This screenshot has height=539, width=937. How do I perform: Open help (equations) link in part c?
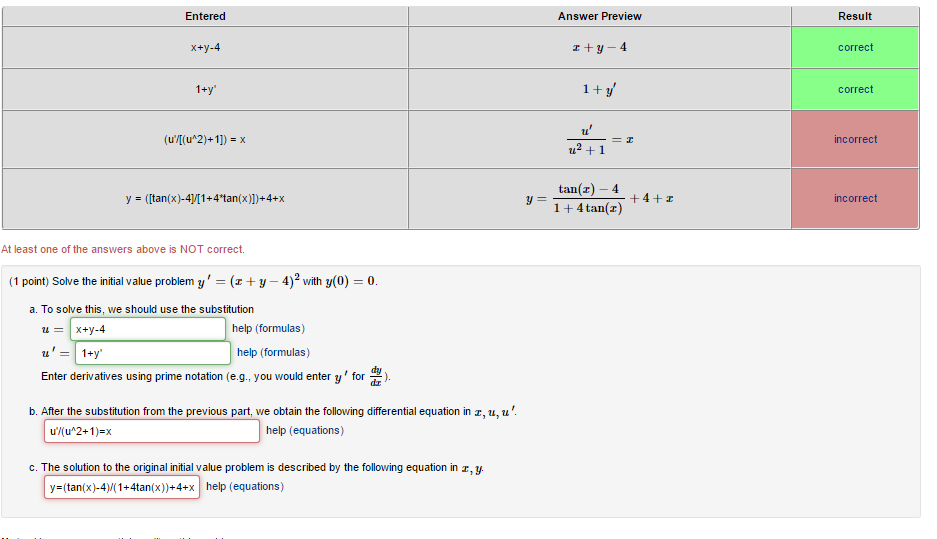click(x=245, y=486)
